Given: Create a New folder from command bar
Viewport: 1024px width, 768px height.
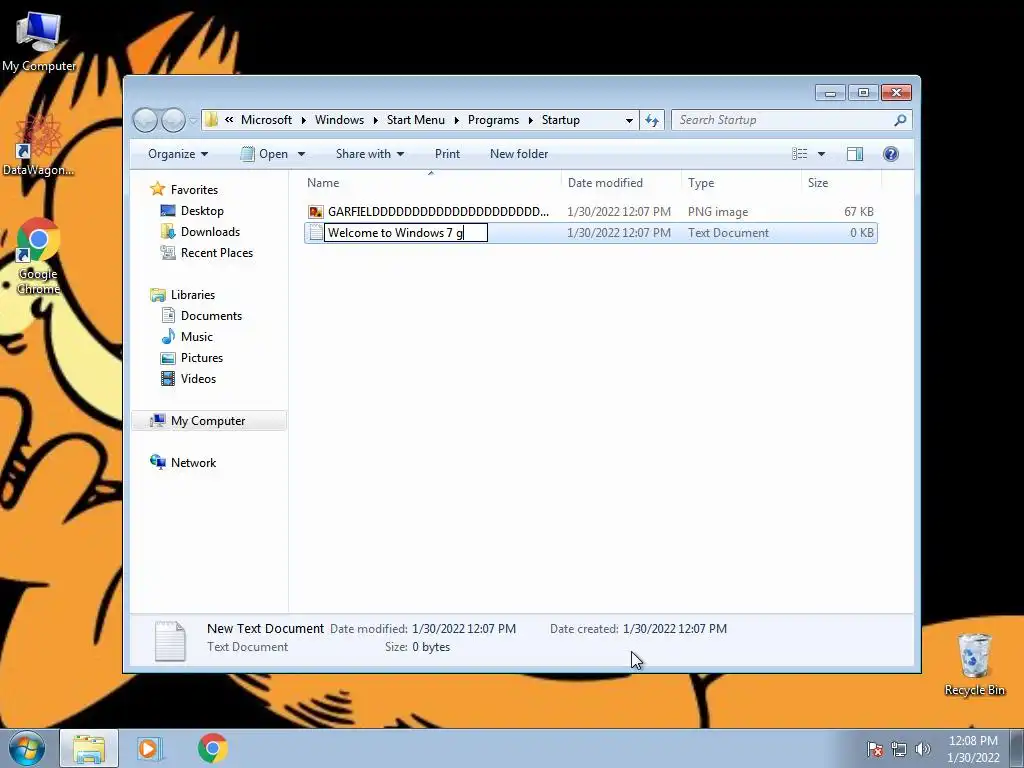Looking at the screenshot, I should (519, 153).
